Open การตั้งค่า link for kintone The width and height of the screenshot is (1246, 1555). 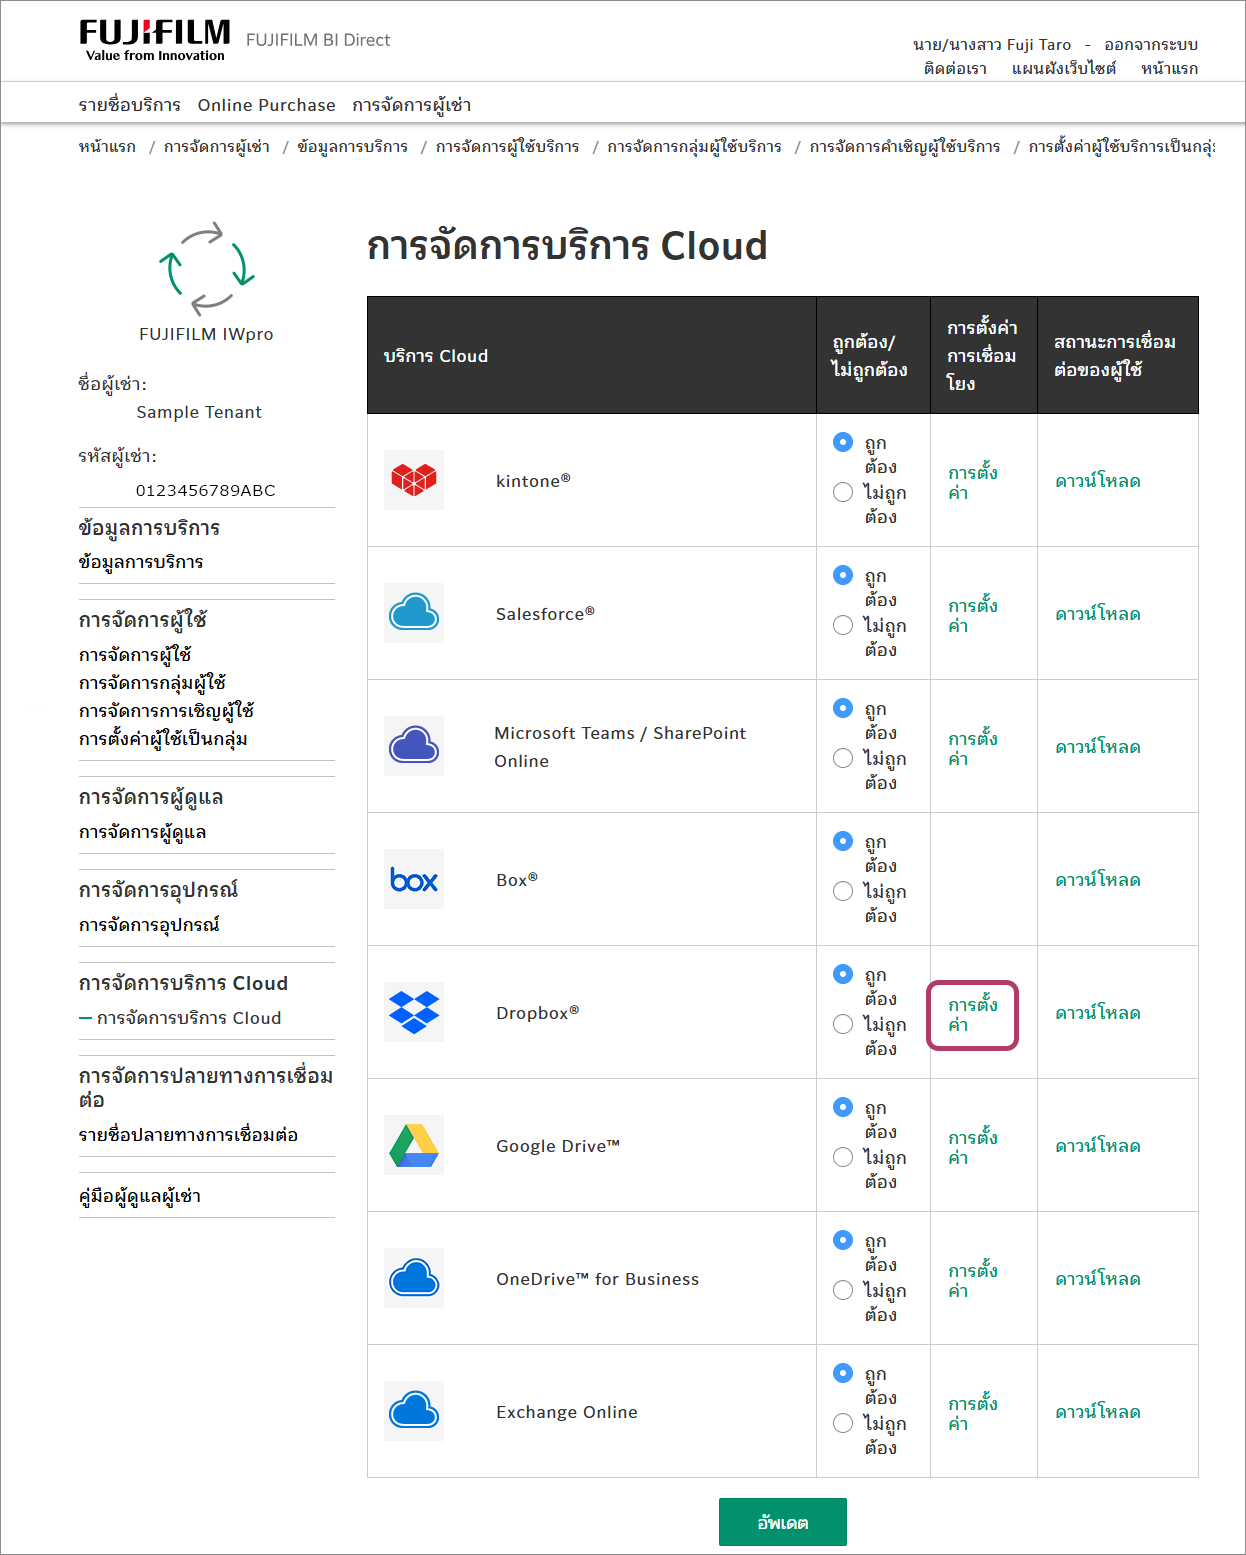pos(973,482)
